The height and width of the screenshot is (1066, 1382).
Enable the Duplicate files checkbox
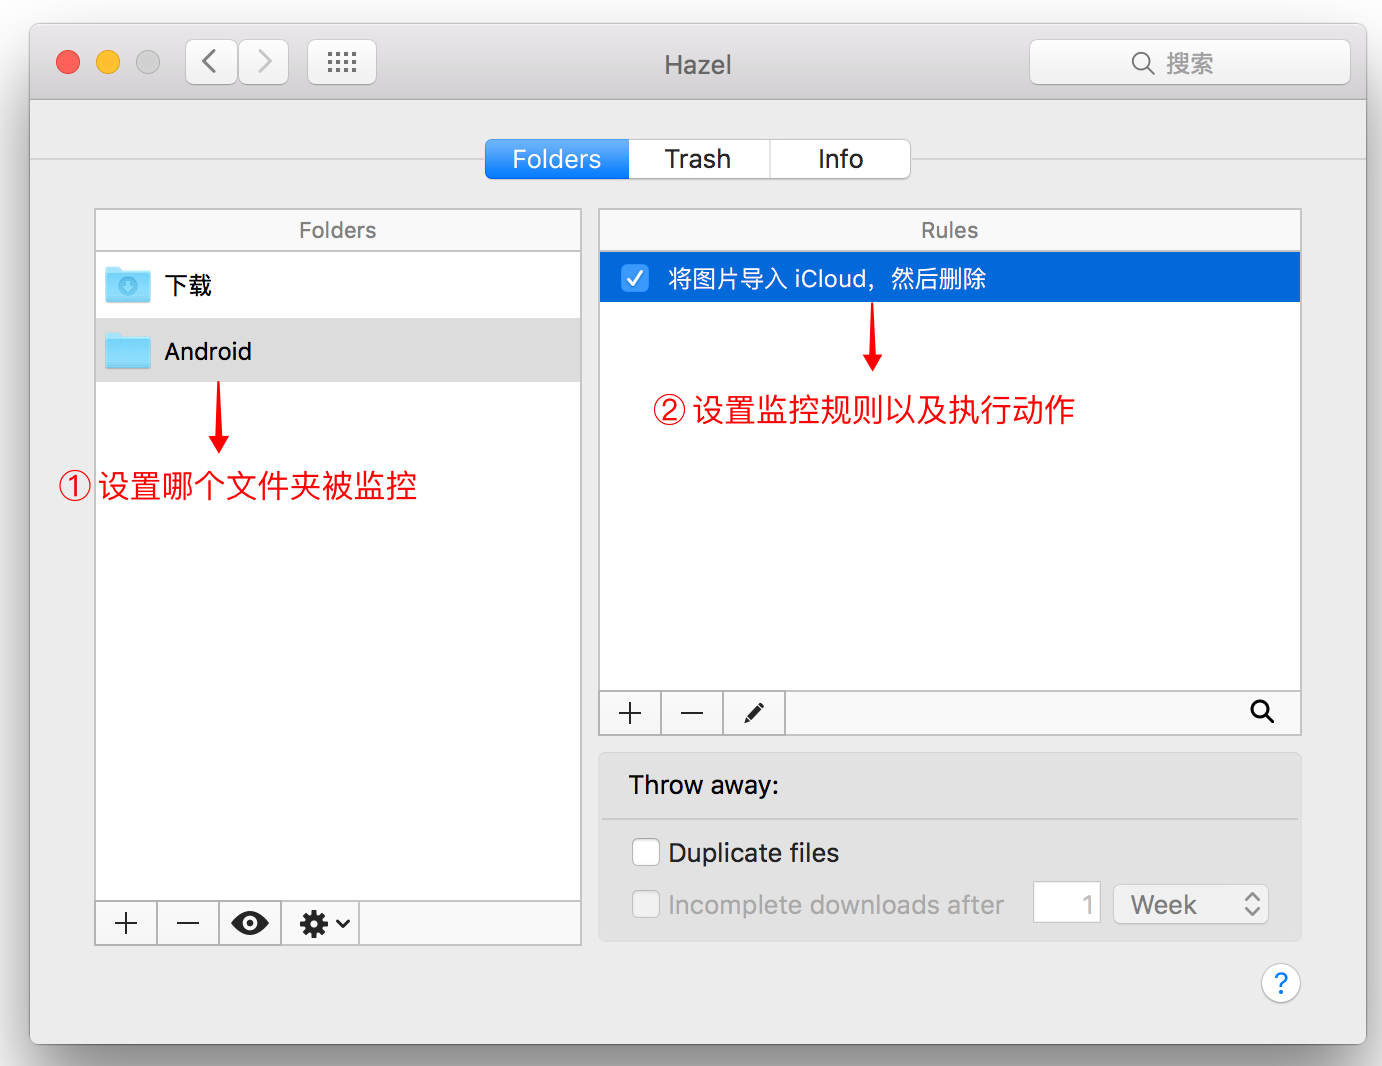tap(646, 852)
